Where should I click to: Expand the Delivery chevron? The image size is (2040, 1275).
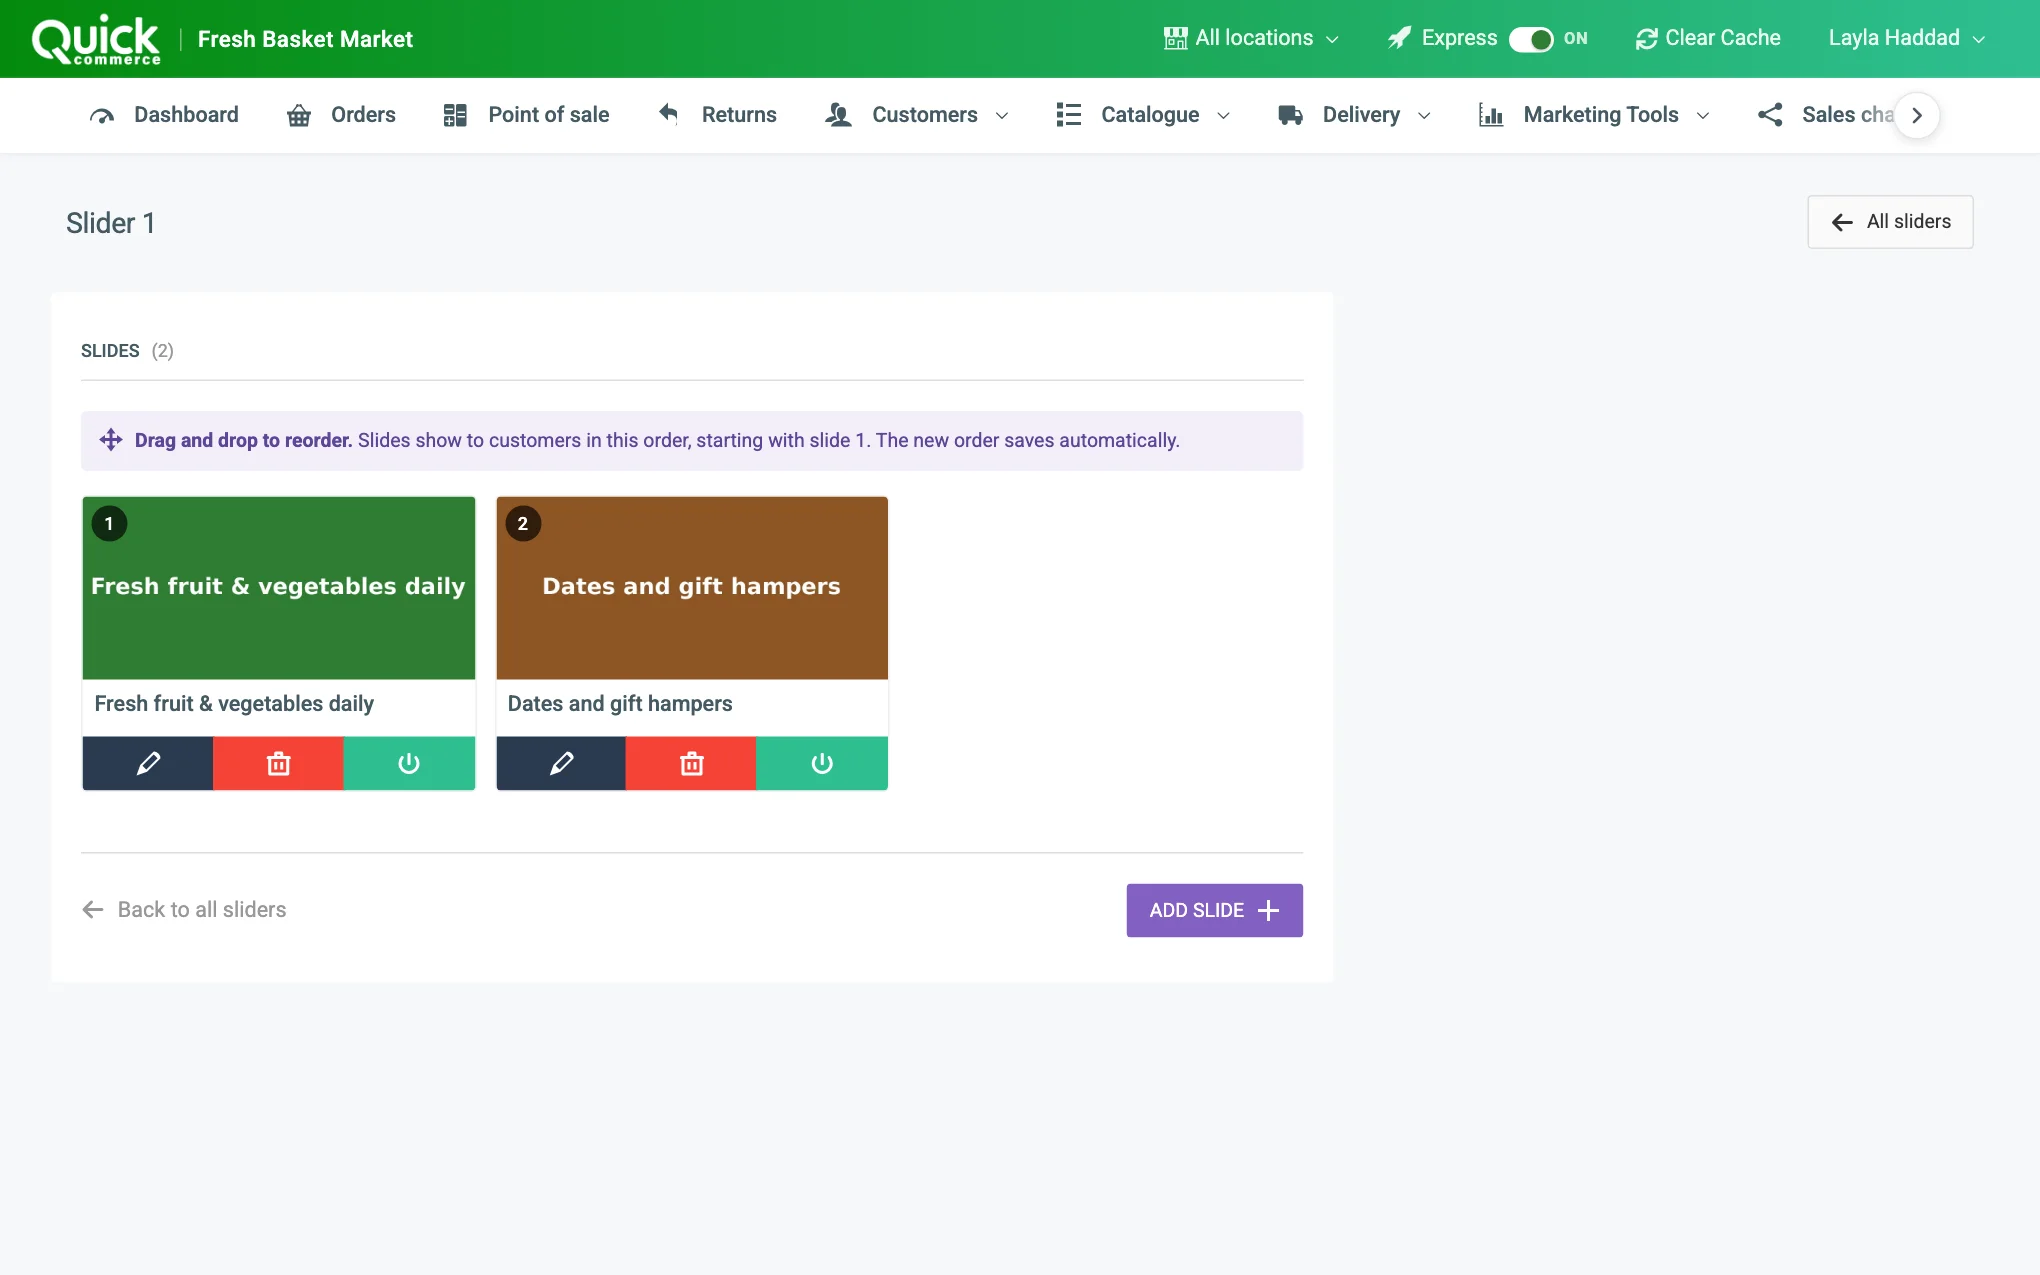[1424, 116]
